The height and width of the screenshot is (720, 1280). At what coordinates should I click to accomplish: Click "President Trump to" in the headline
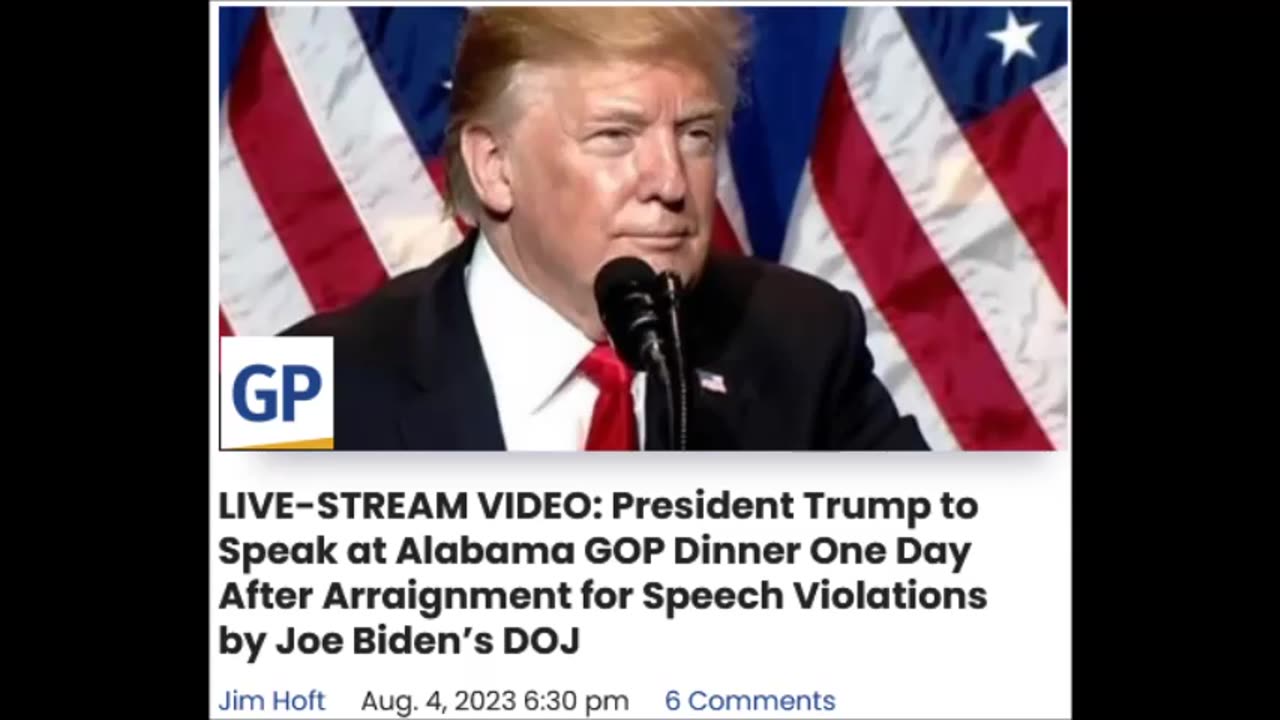click(794, 506)
